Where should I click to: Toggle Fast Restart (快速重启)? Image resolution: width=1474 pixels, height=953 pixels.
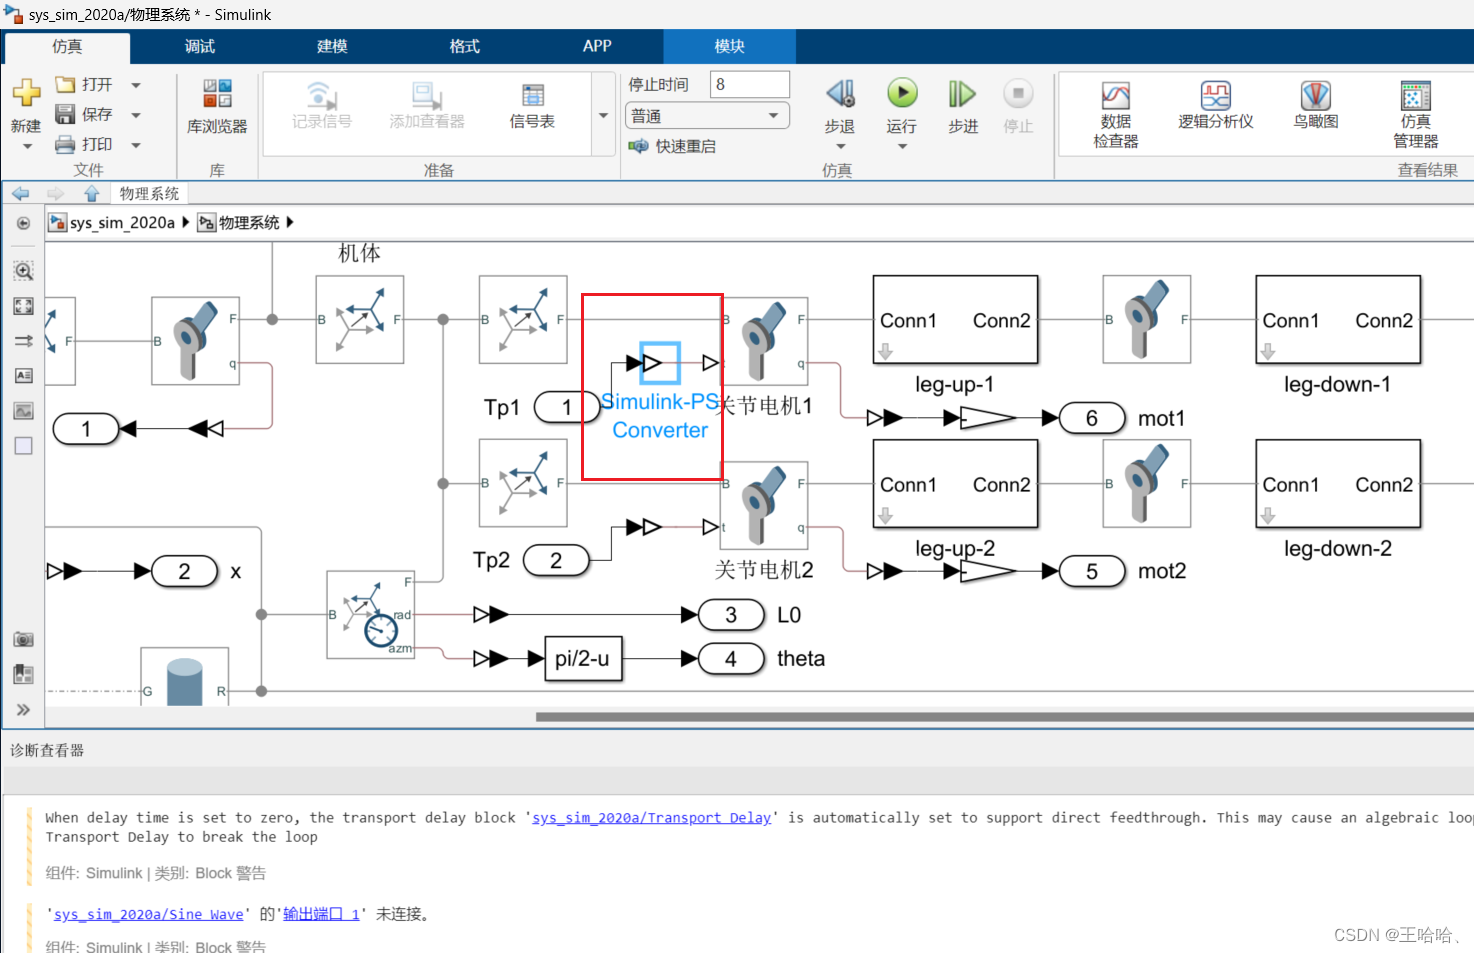pyautogui.click(x=672, y=146)
